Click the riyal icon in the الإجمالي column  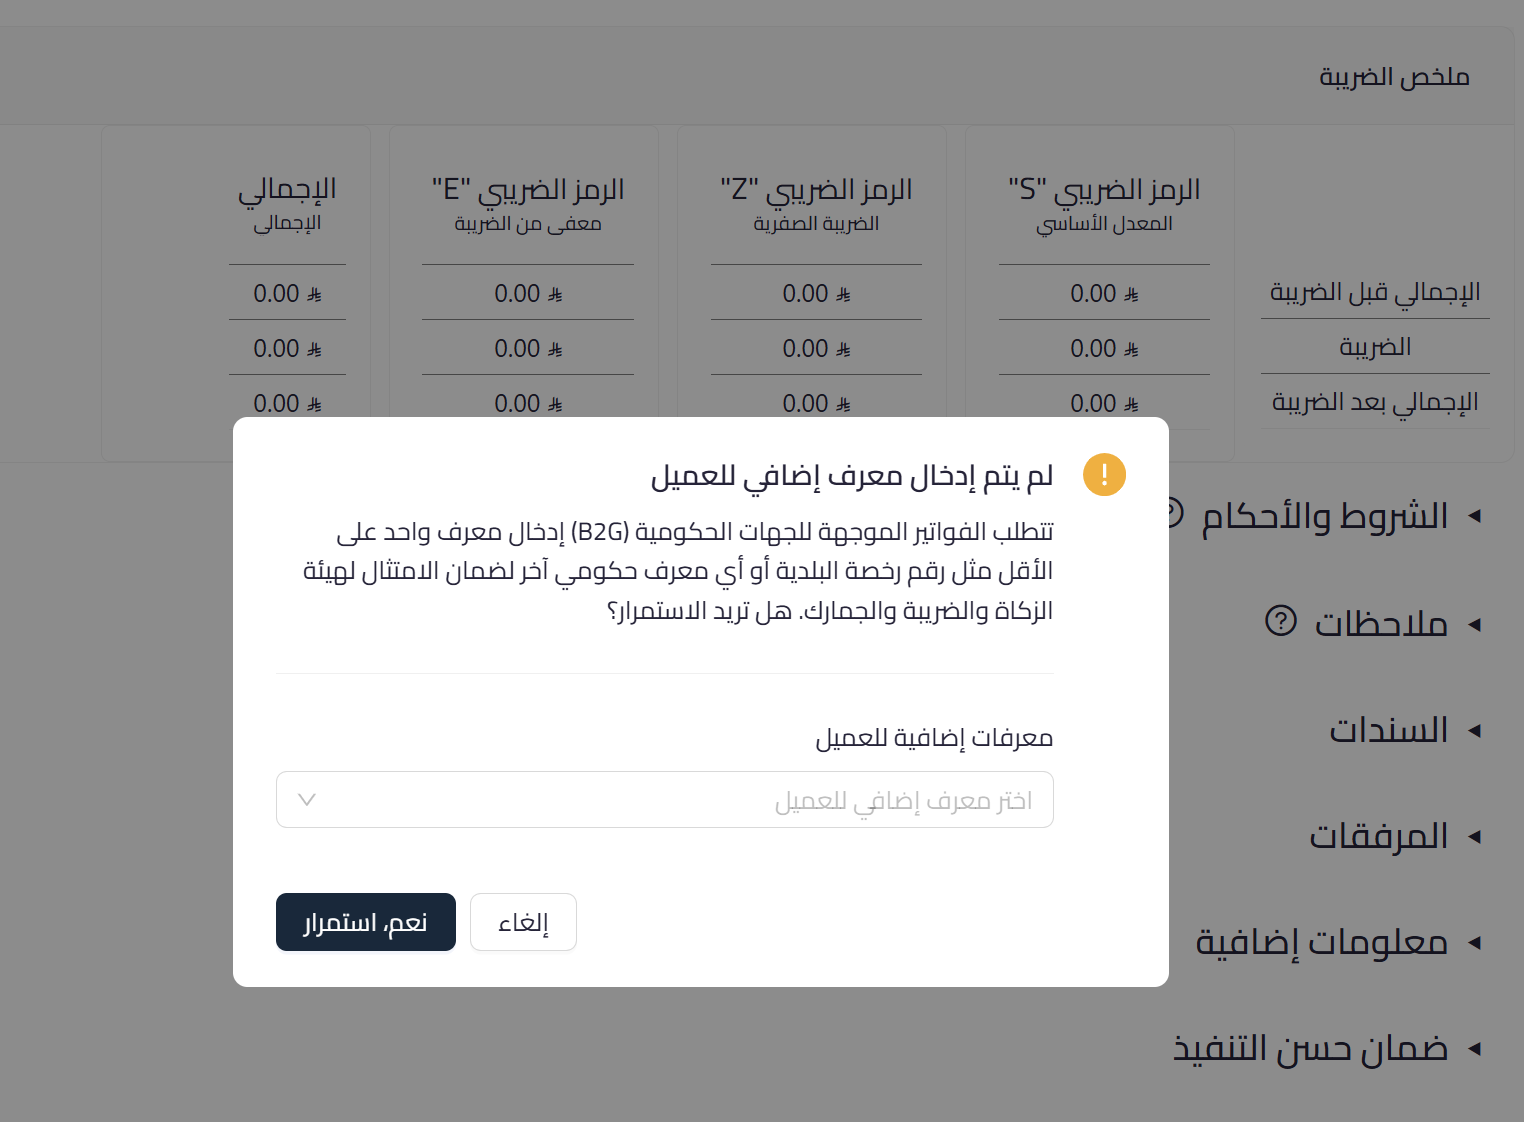(x=316, y=293)
